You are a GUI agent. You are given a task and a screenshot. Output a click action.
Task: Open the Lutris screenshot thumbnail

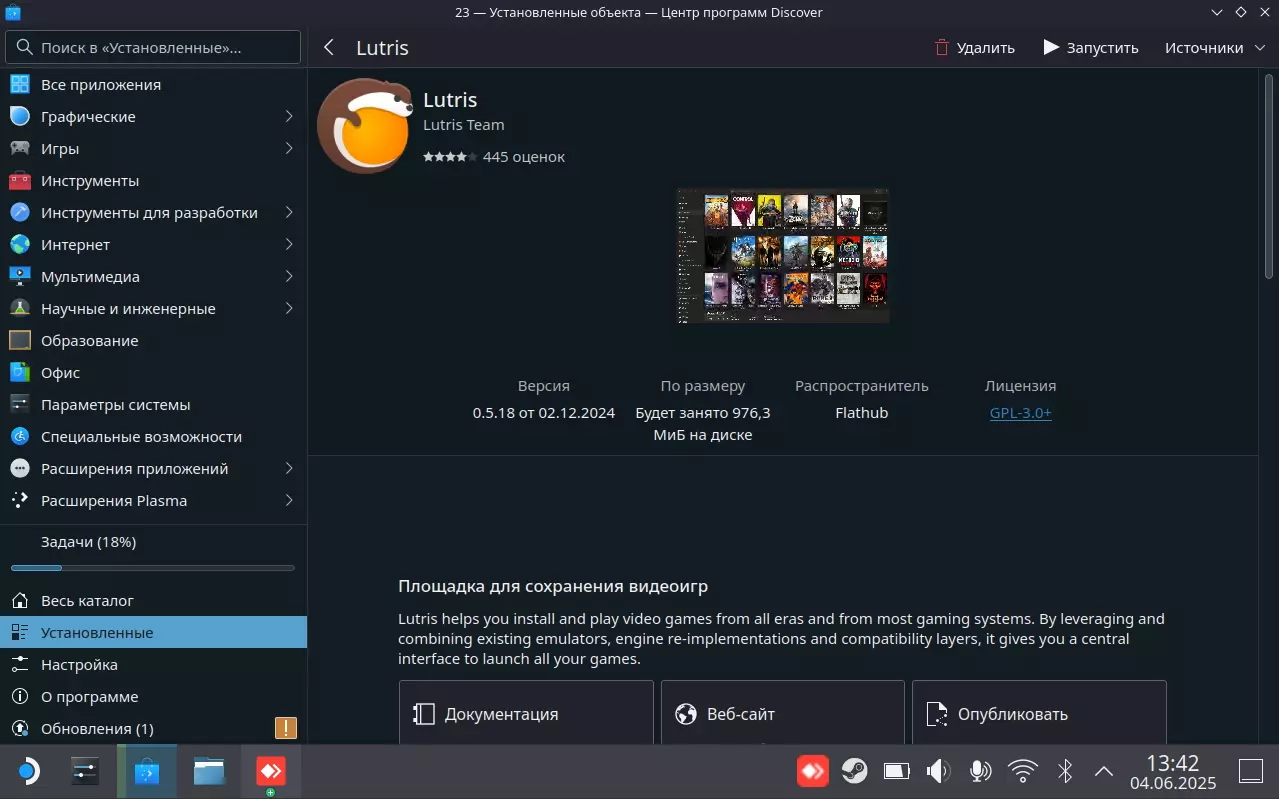(x=783, y=255)
